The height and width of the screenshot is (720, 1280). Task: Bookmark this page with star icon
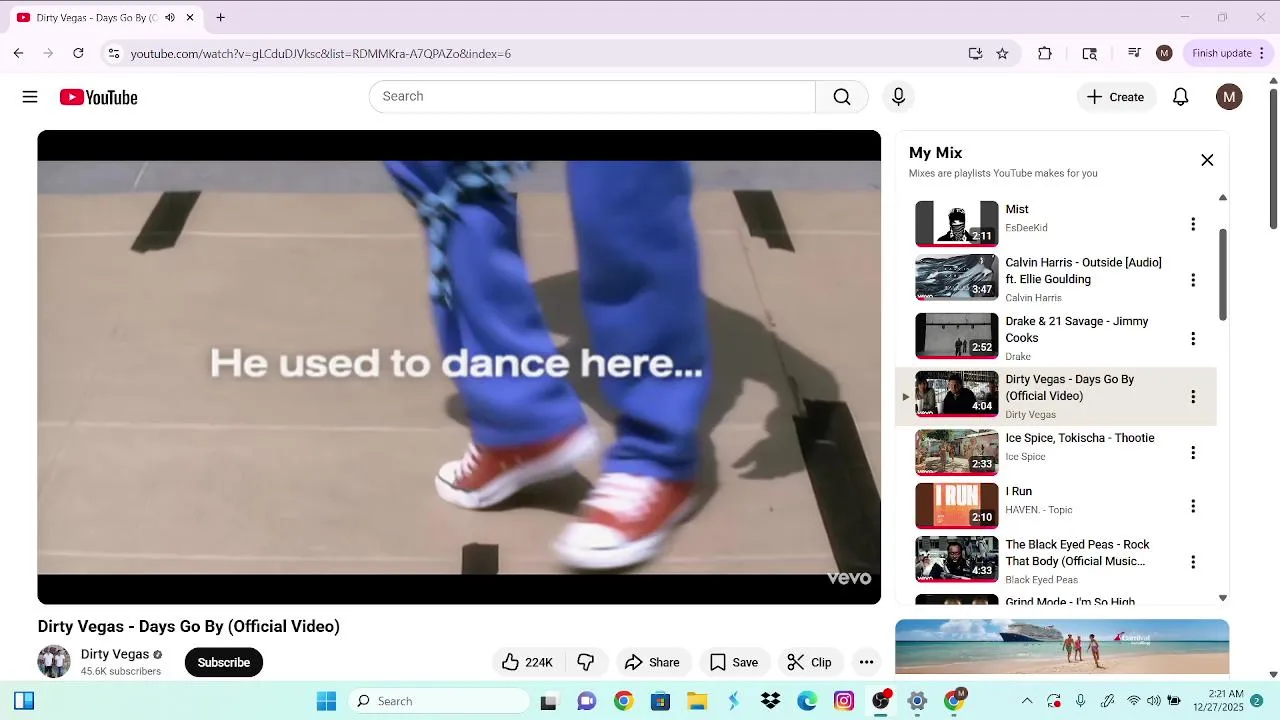[1002, 53]
